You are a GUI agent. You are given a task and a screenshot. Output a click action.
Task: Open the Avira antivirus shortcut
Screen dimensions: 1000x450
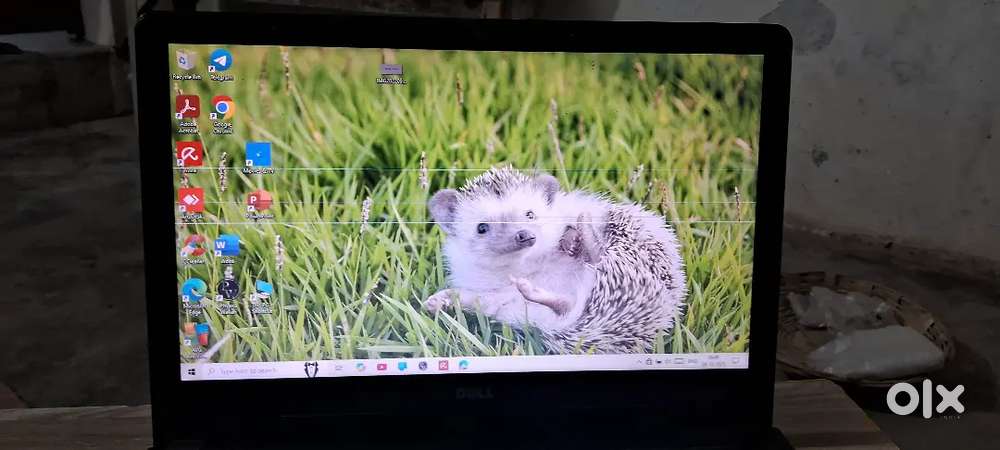coord(189,154)
